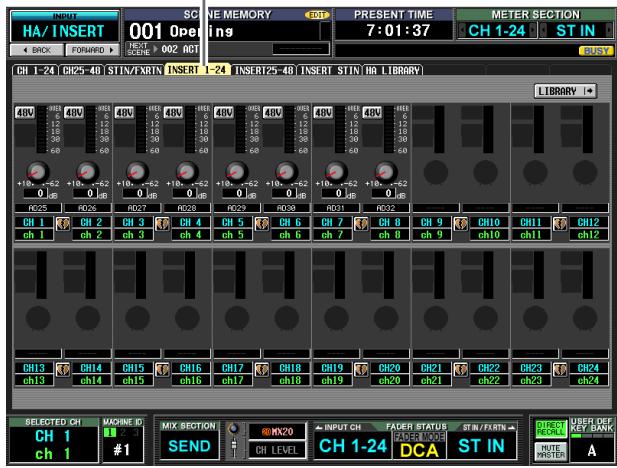Image resolution: width=617 pixels, height=468 pixels.
Task: Click the ST IN fader status button
Action: click(481, 446)
